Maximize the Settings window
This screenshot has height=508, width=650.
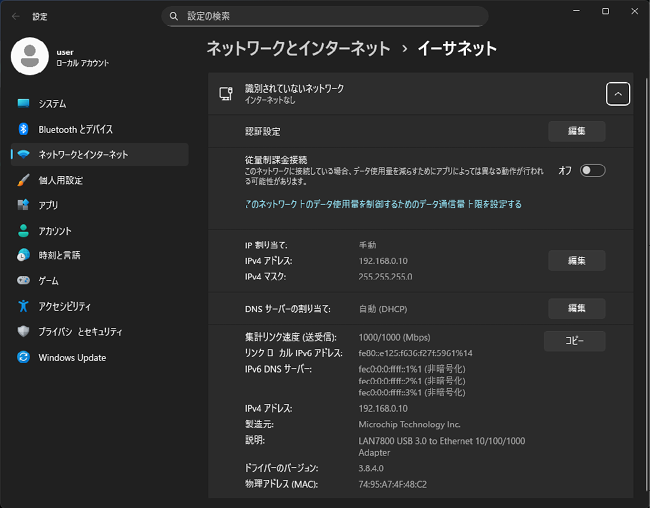click(605, 11)
